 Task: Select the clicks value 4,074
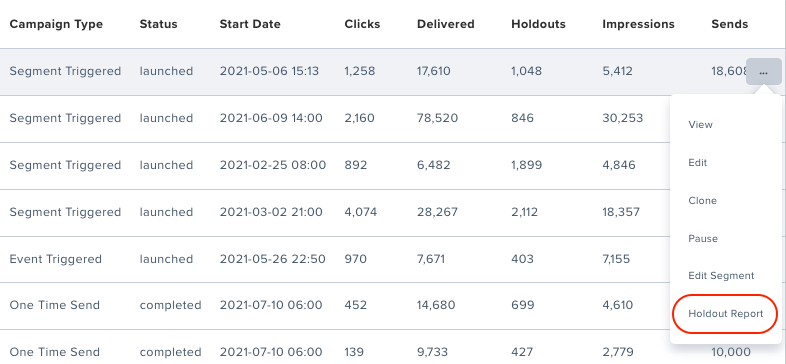tap(360, 212)
